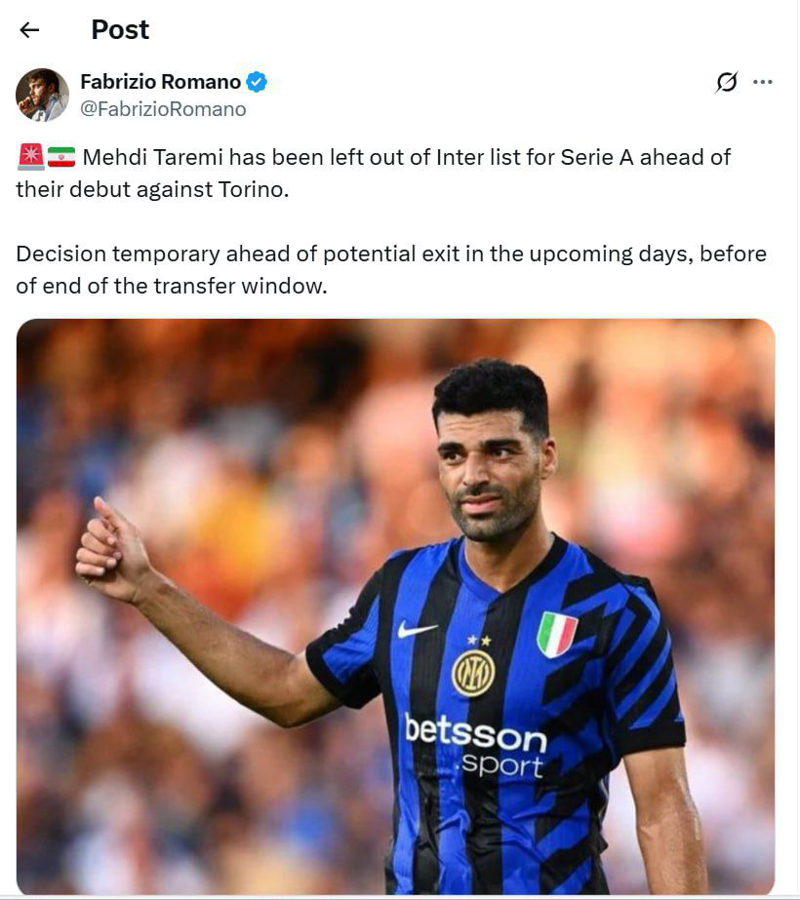
Task: Open Grok explain-this-post icon
Action: pos(727,82)
